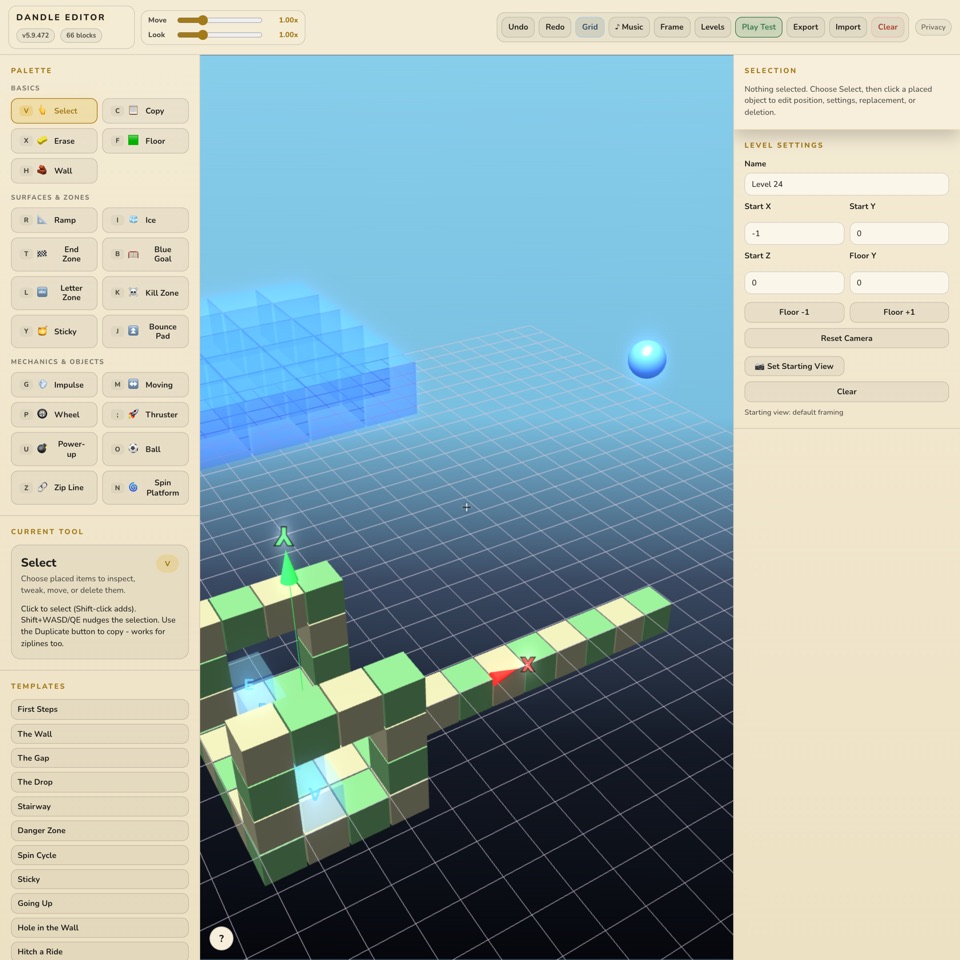Load The Gap template
960x960 pixels.
click(99, 758)
